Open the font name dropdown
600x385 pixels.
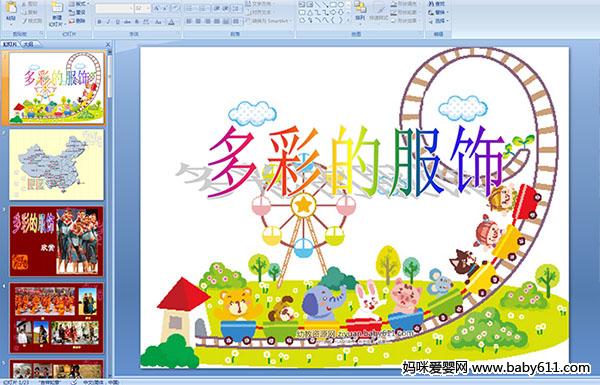point(114,8)
